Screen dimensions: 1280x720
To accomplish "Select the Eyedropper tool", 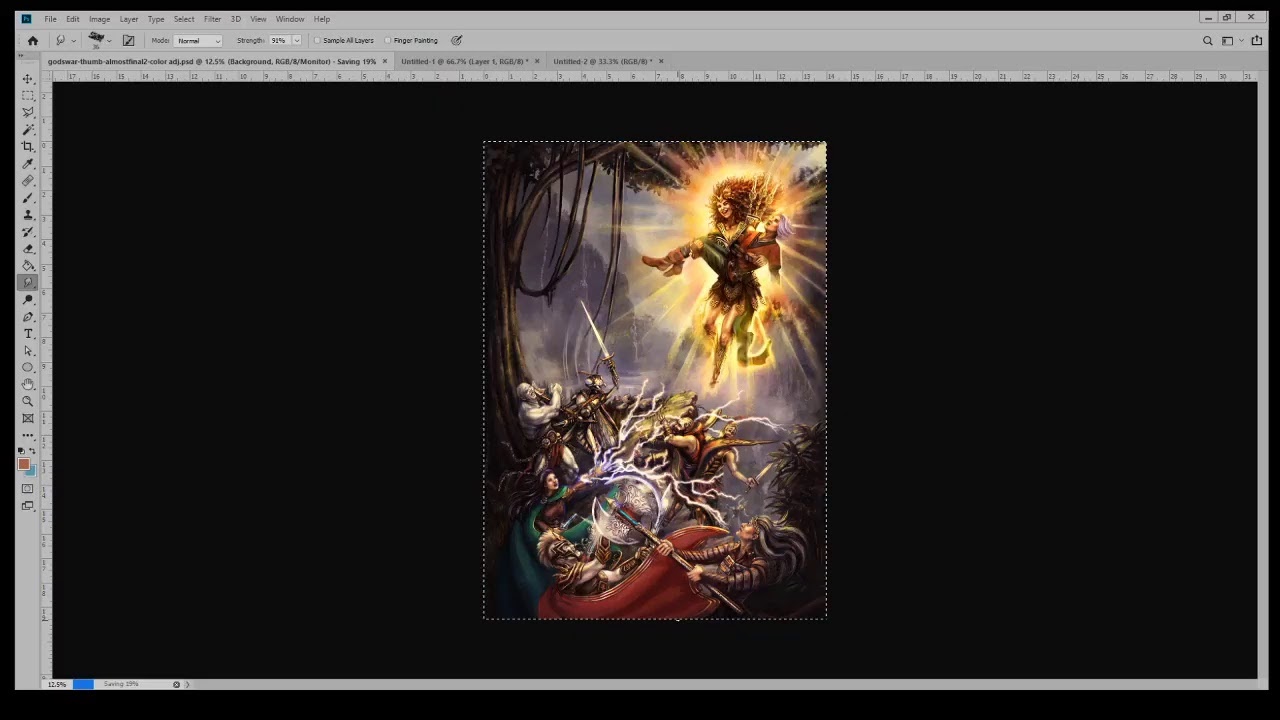I will [28, 163].
